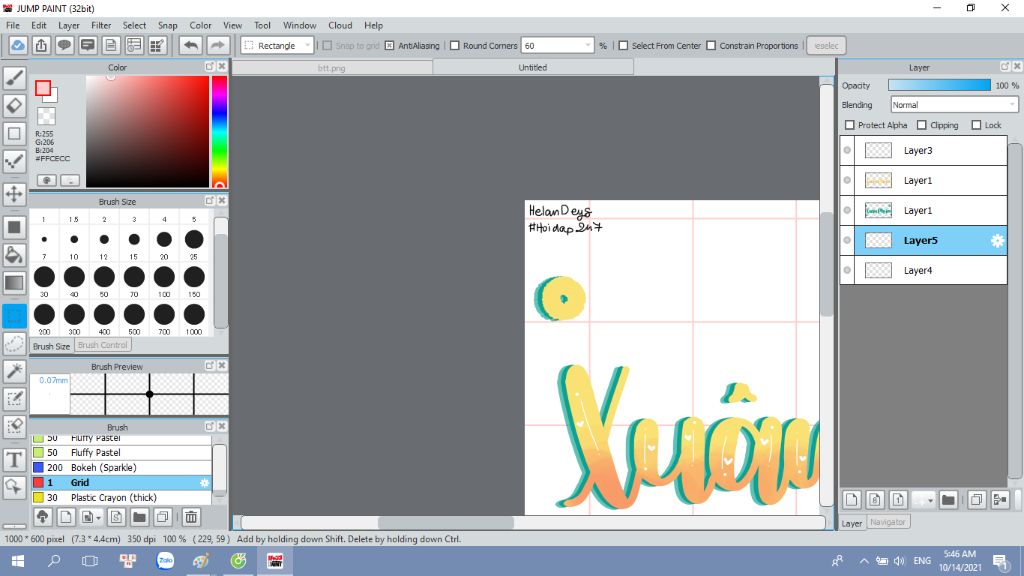Toggle visibility of Layer4
The height and width of the screenshot is (576, 1024).
coord(847,270)
